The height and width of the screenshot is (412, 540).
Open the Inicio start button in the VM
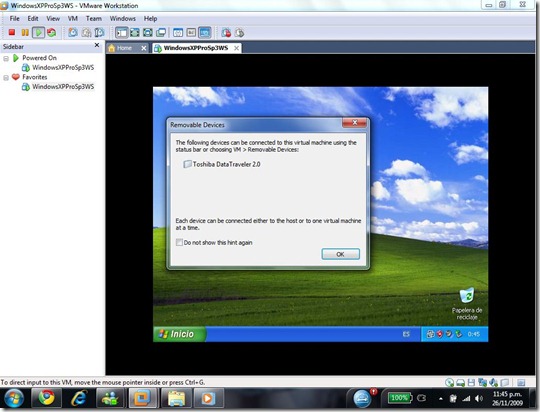(179, 334)
